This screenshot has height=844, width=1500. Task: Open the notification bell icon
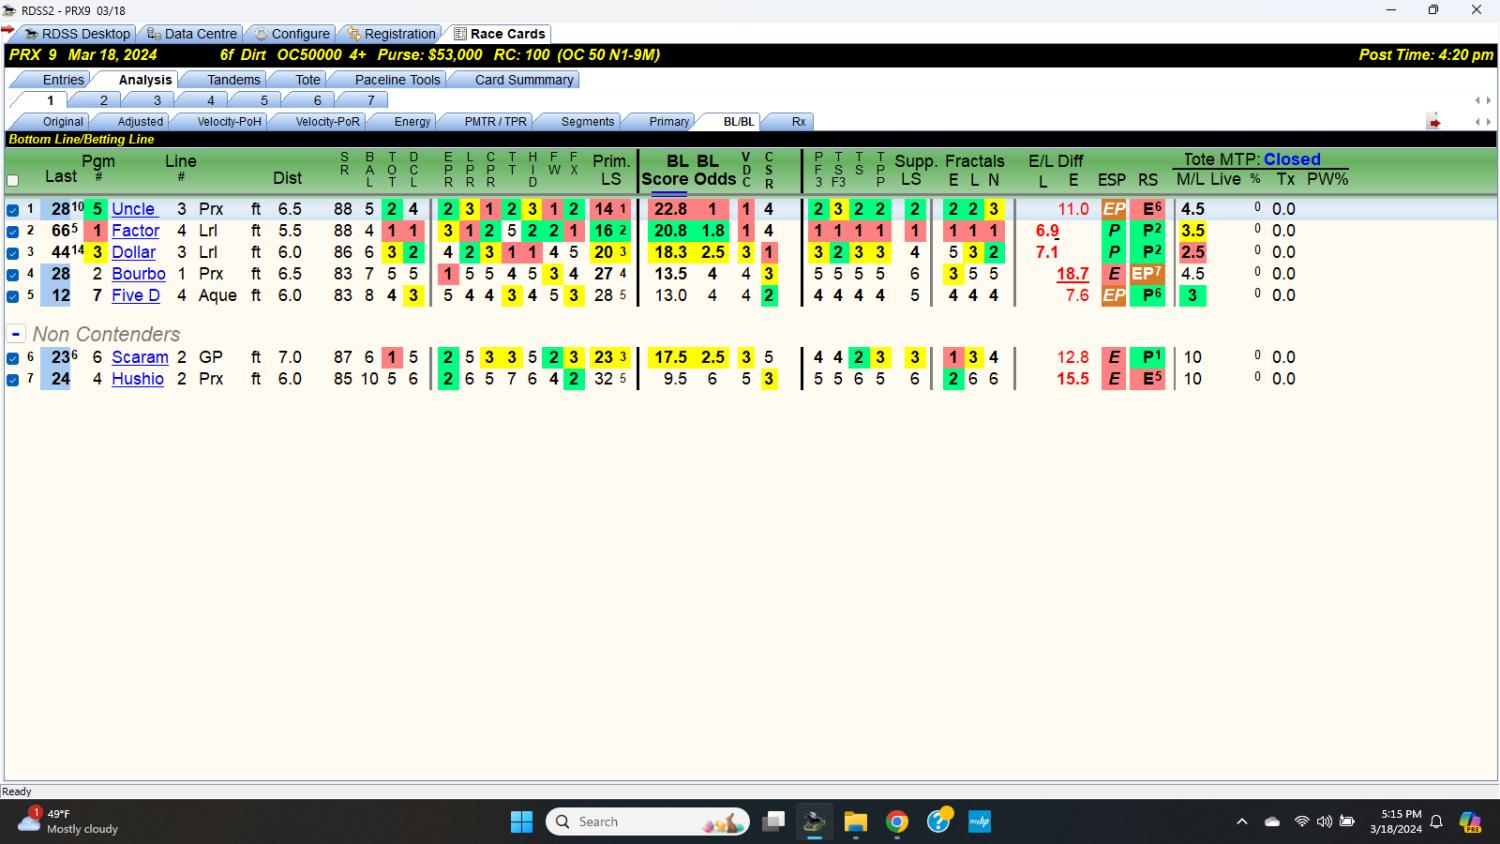(x=1436, y=822)
